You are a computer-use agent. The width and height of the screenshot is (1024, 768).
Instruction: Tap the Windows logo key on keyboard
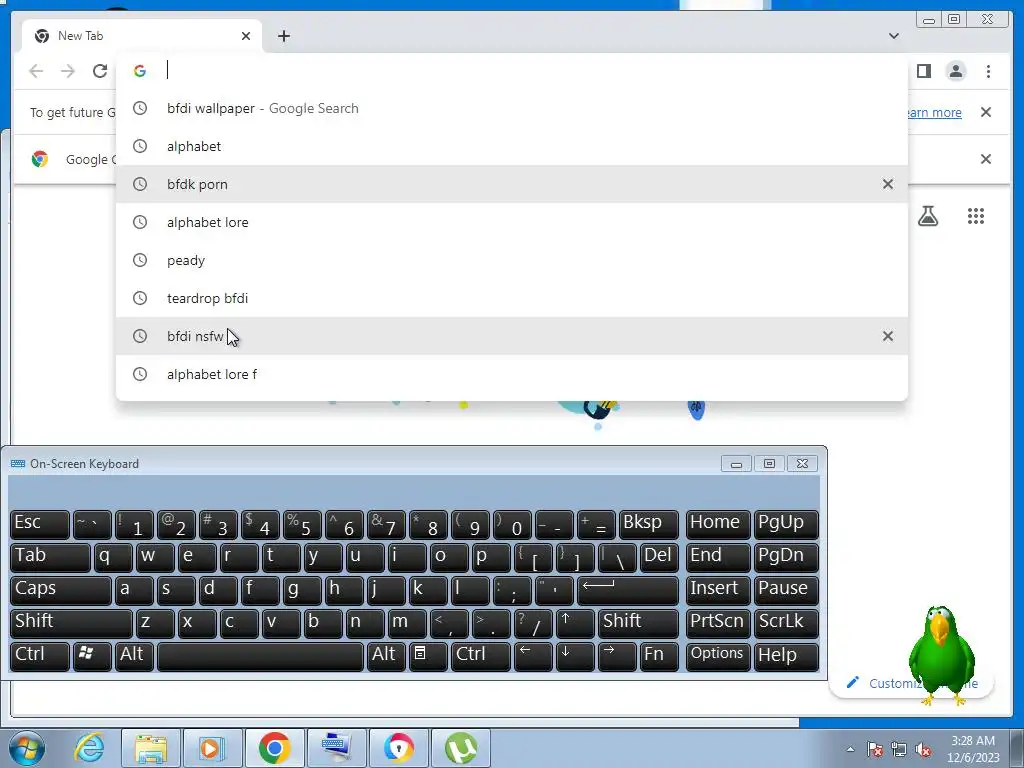[92, 656]
